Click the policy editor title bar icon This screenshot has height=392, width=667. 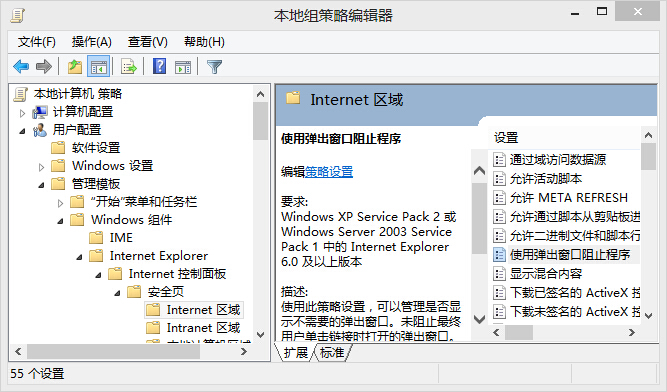[17, 15]
